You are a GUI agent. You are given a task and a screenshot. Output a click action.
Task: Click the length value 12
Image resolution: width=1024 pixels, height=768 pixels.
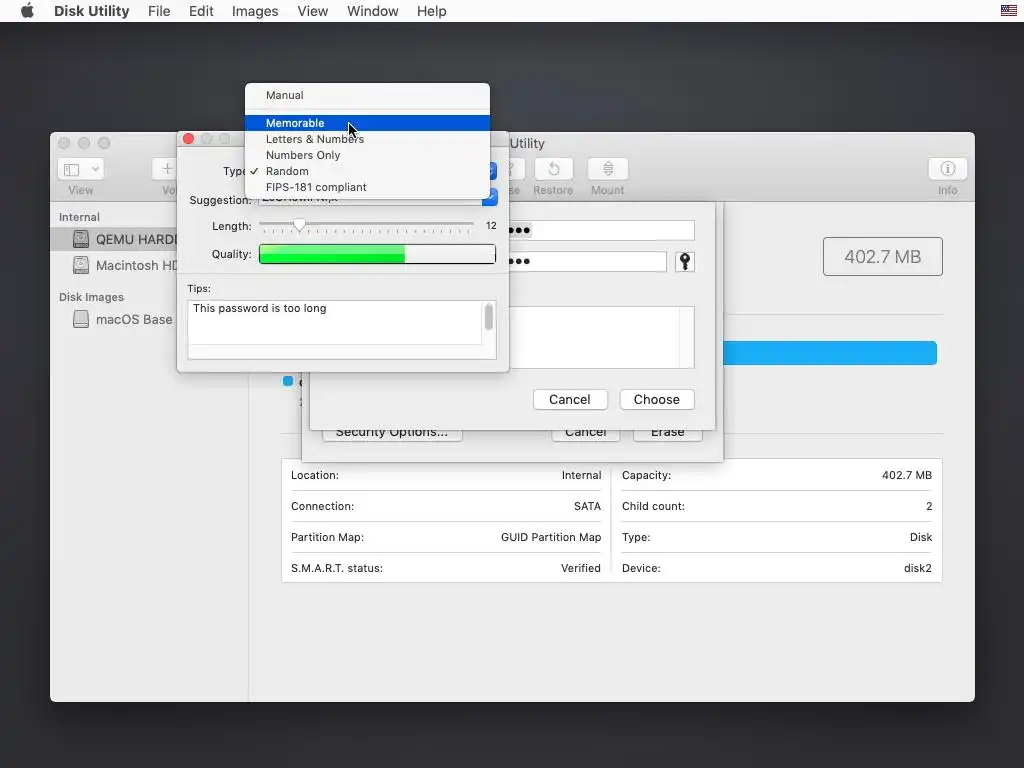click(491, 226)
